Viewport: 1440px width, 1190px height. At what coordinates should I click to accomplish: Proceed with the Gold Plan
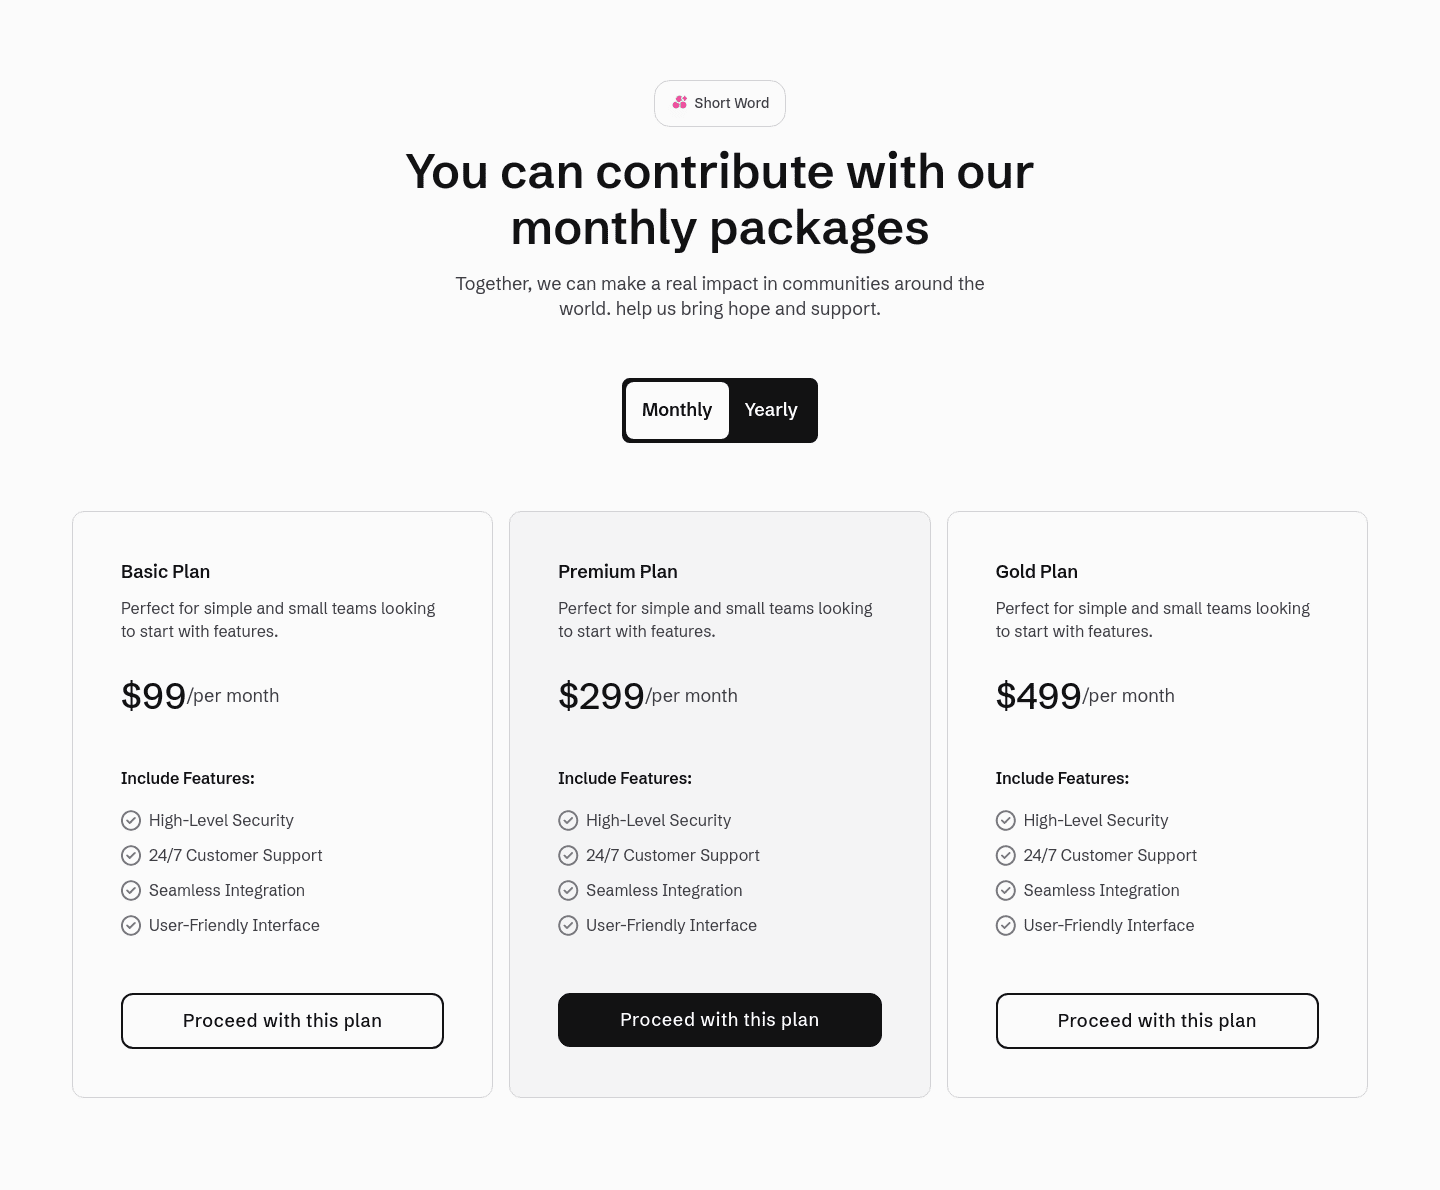[x=1157, y=1021]
